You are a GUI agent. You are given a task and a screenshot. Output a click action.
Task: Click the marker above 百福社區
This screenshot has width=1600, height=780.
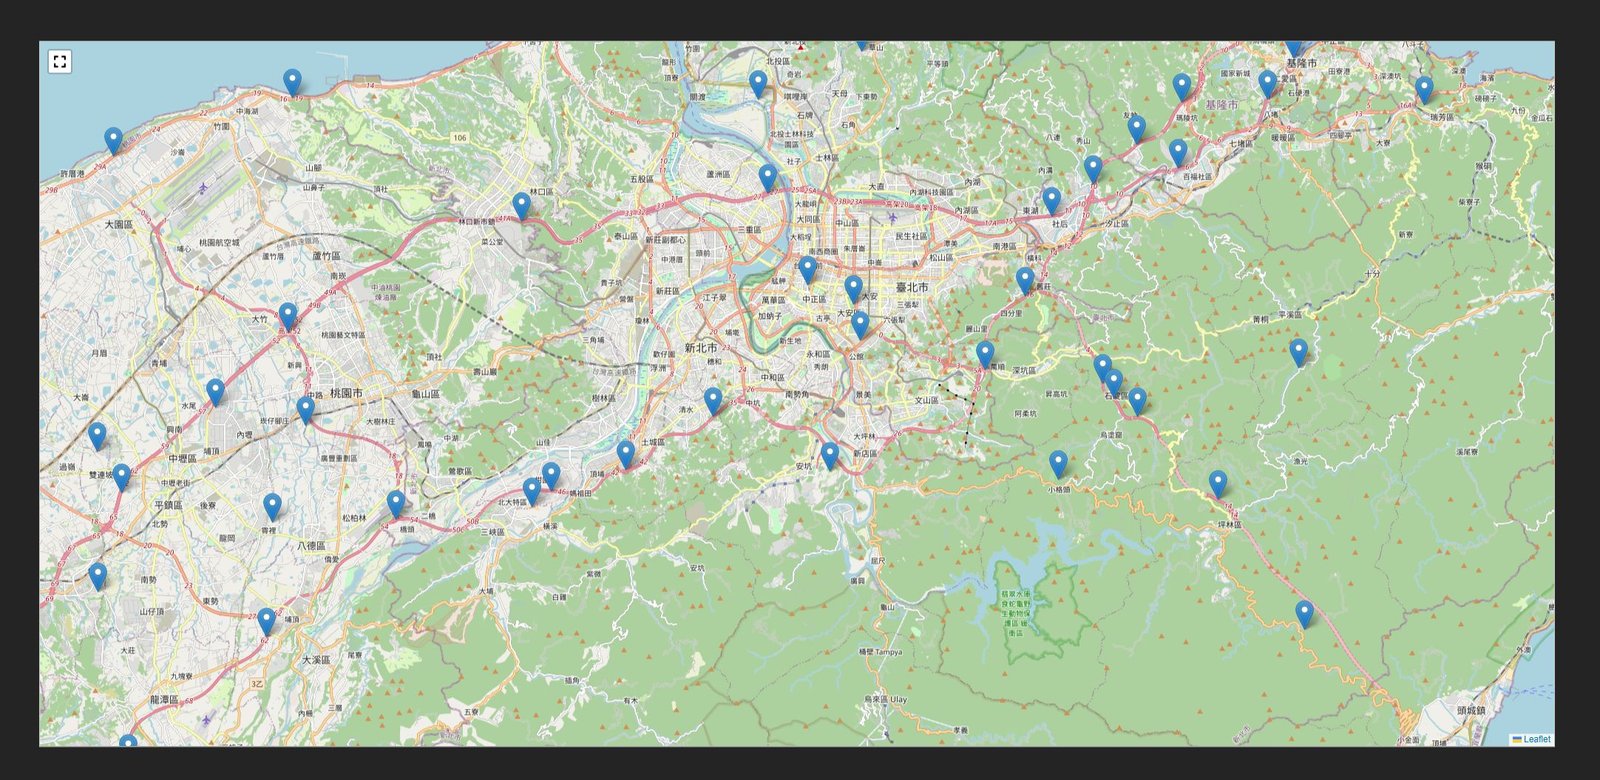(1178, 154)
